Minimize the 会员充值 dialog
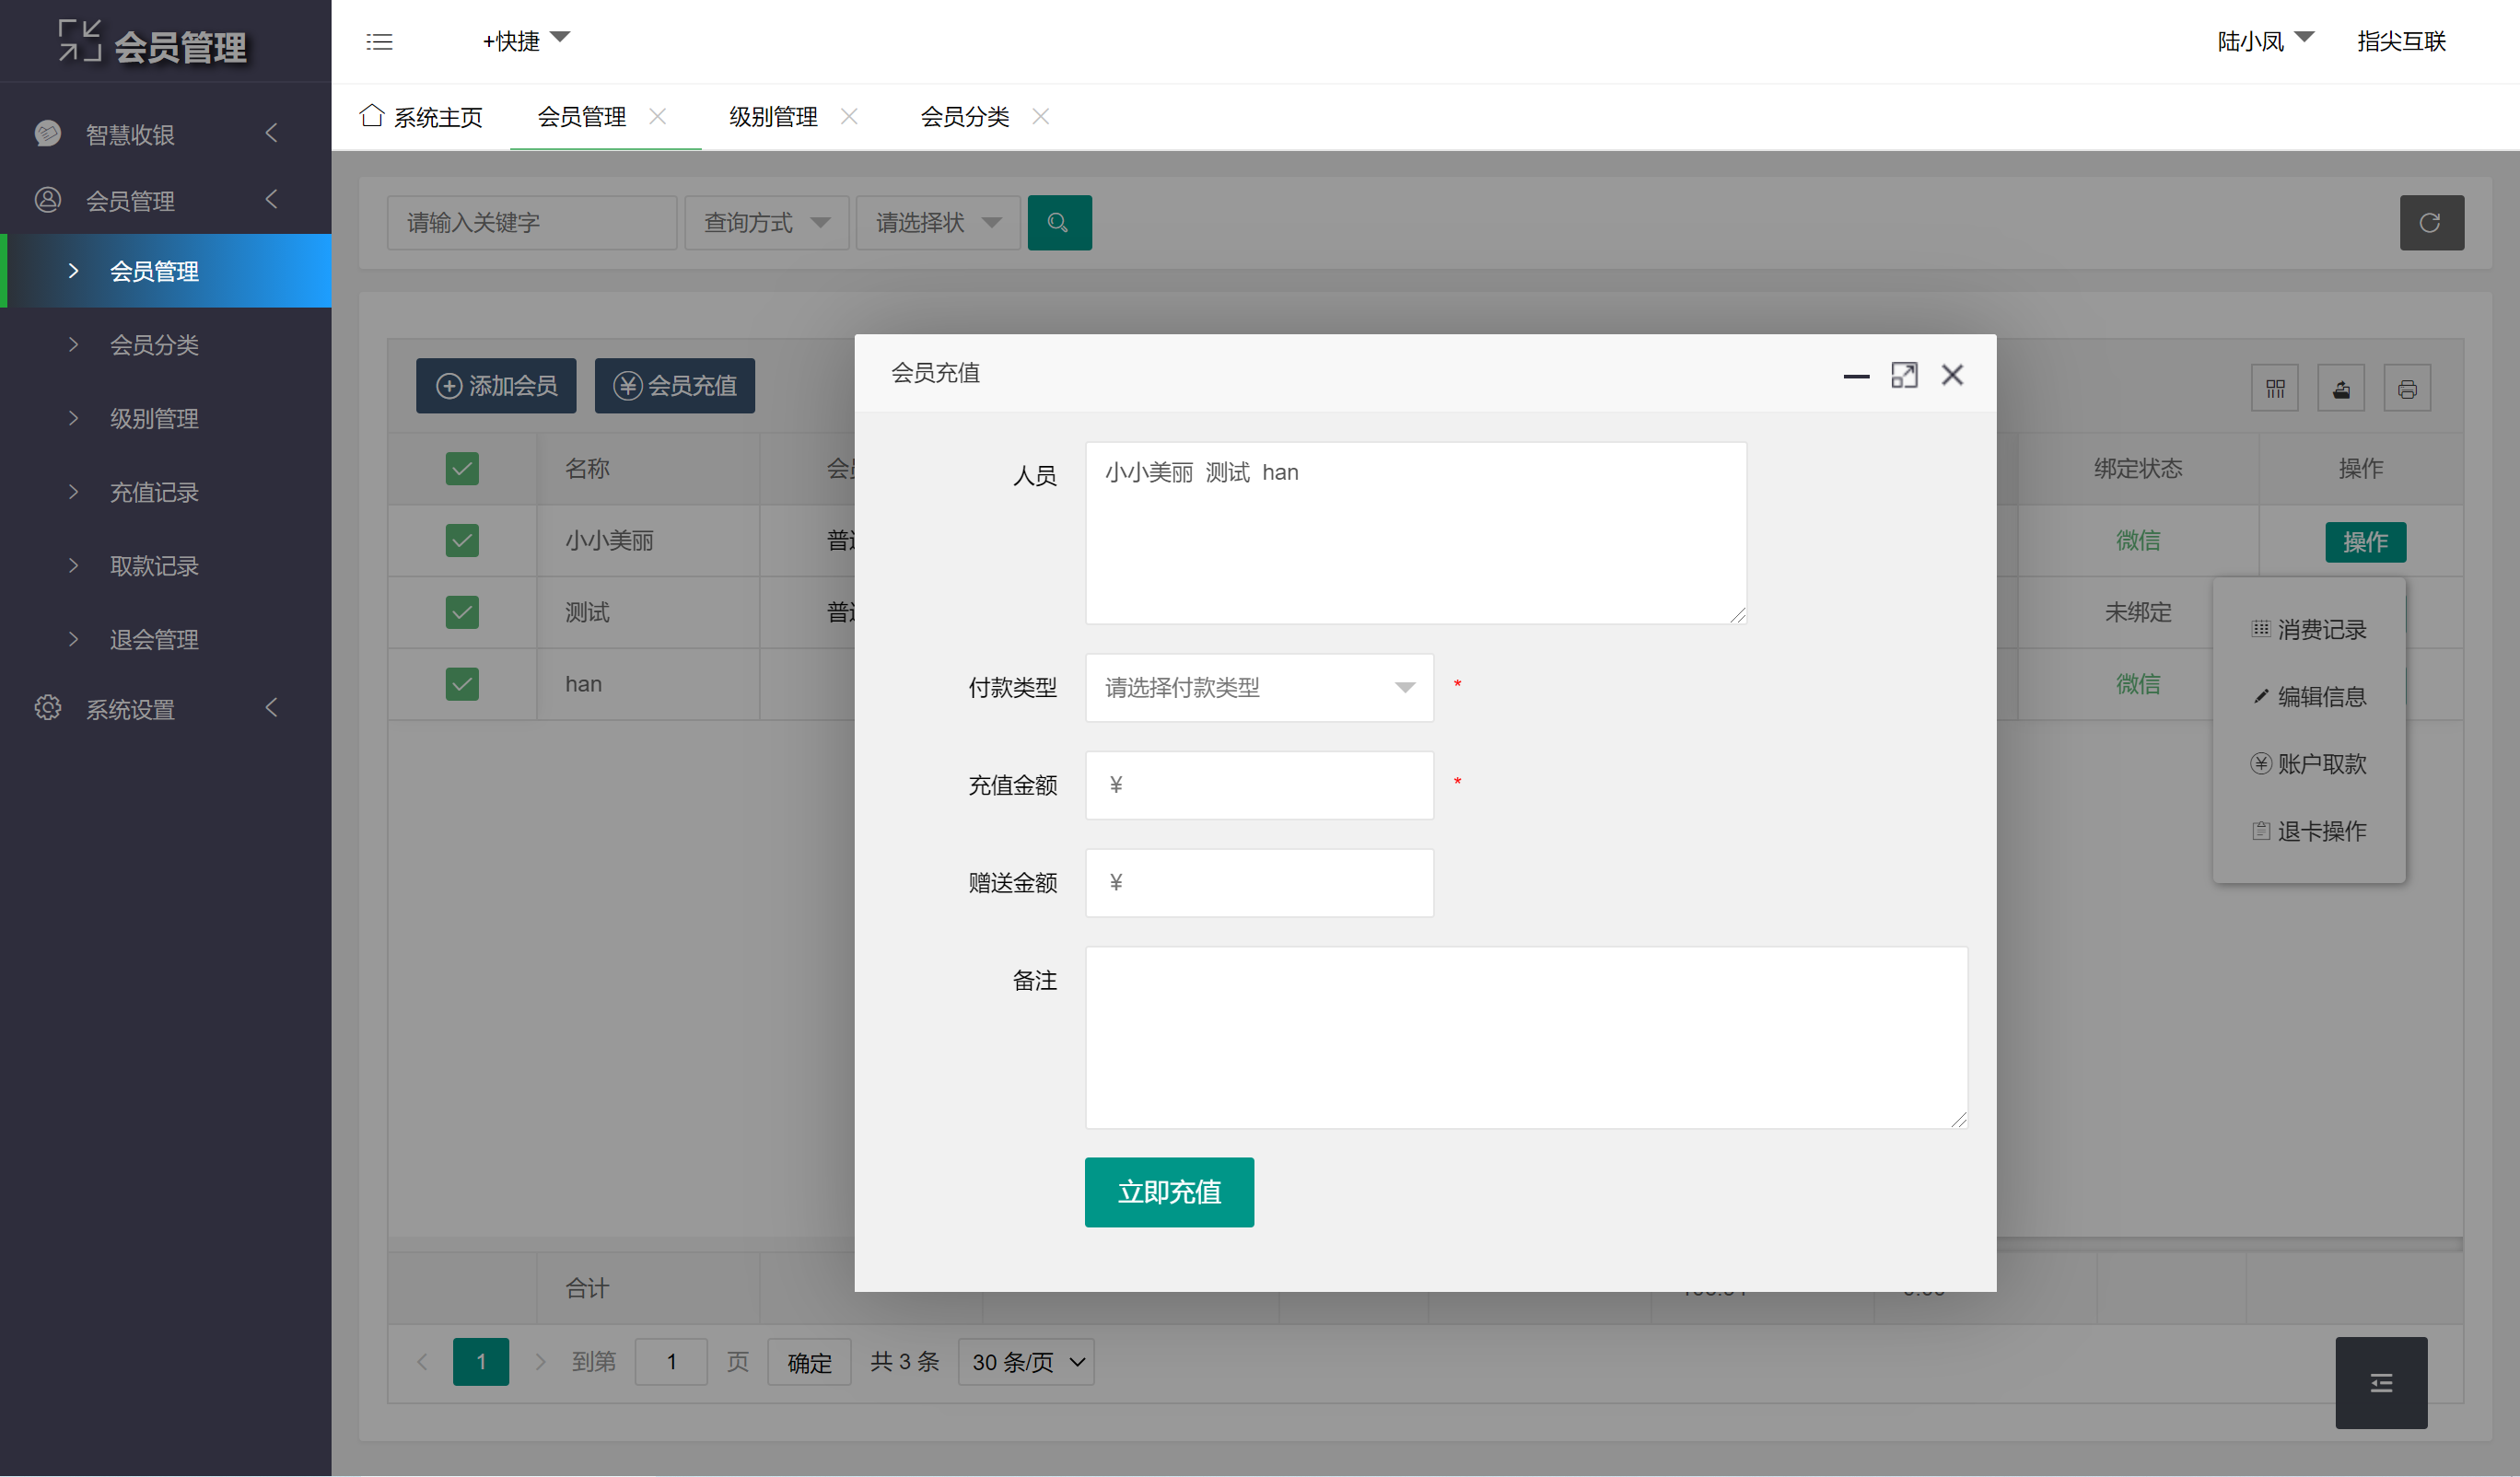 pyautogui.click(x=1856, y=376)
